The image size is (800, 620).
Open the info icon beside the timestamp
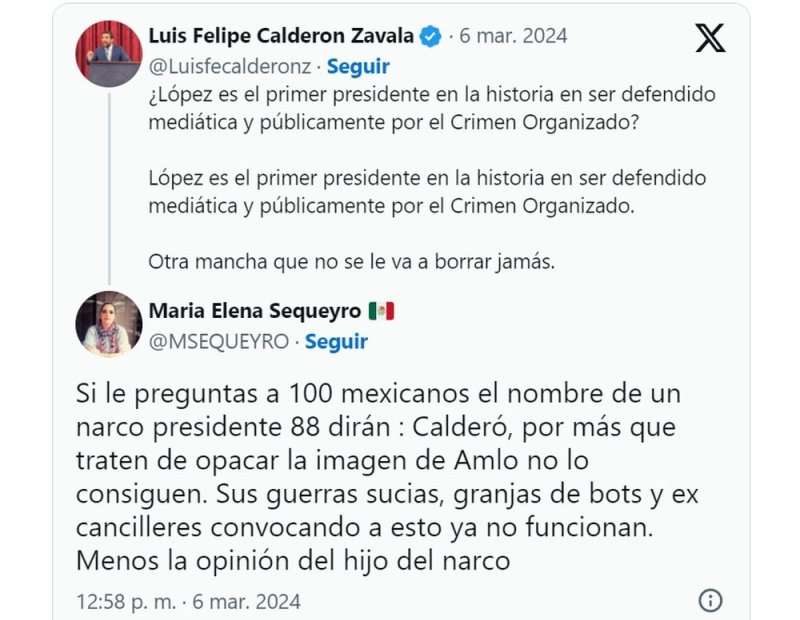[710, 601]
